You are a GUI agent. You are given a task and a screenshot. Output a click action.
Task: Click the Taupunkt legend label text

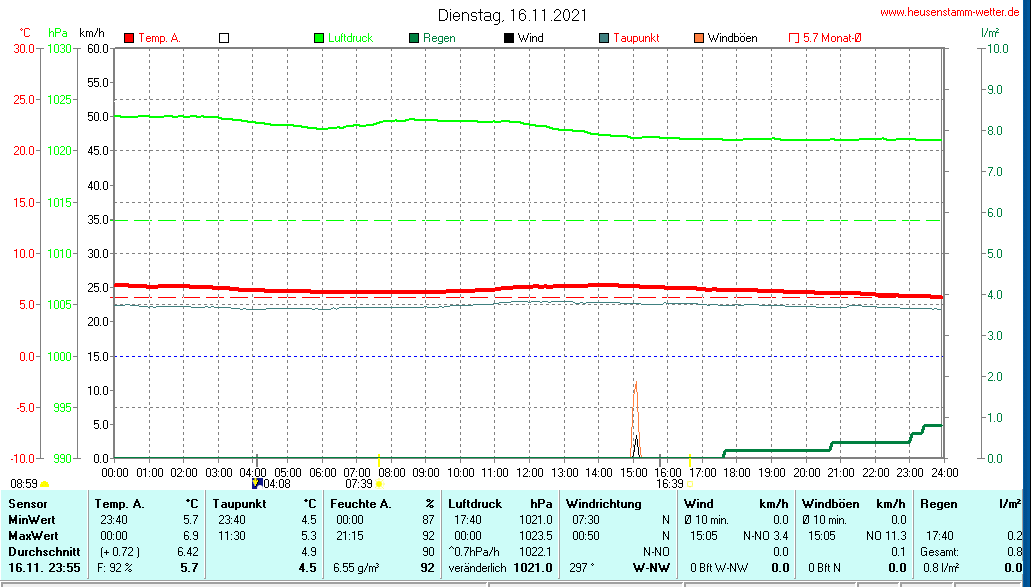pos(636,38)
